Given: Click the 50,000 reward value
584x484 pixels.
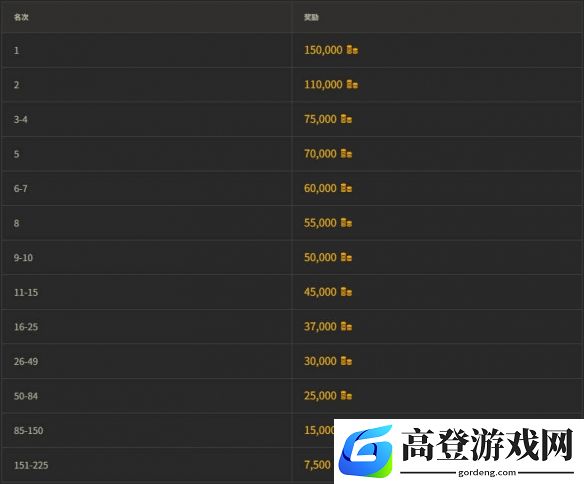Looking at the screenshot, I should click(320, 257).
